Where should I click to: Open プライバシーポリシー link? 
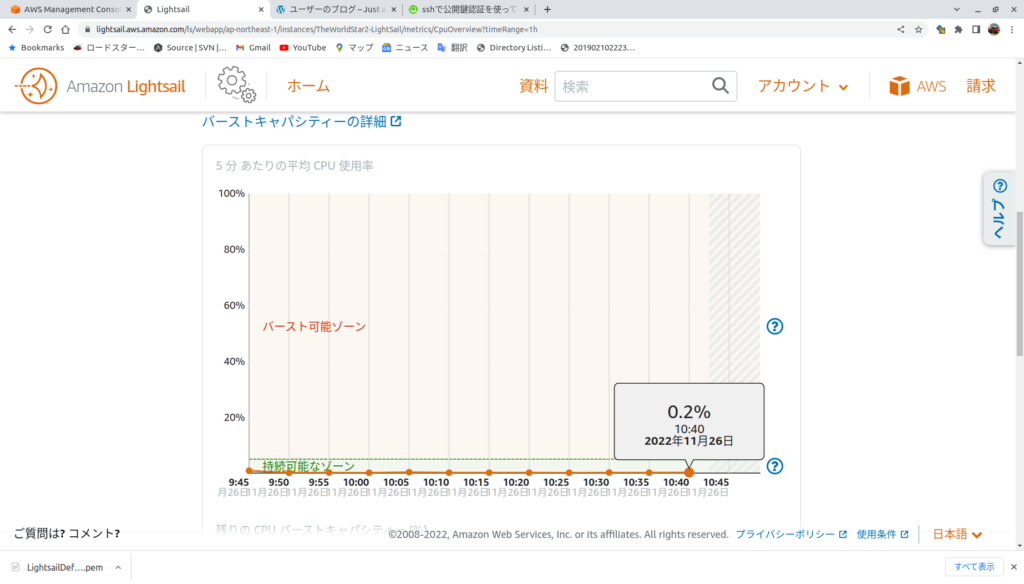[x=791, y=534]
